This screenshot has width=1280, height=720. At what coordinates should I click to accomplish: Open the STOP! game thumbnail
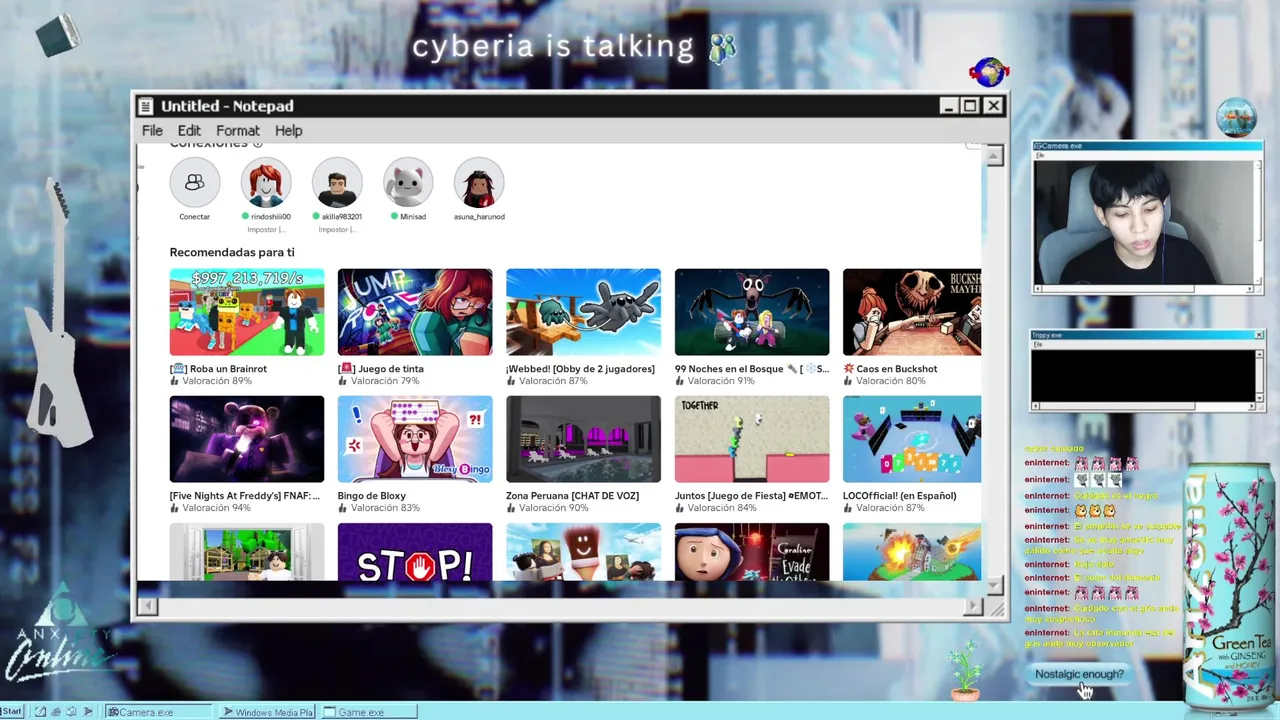coord(415,552)
